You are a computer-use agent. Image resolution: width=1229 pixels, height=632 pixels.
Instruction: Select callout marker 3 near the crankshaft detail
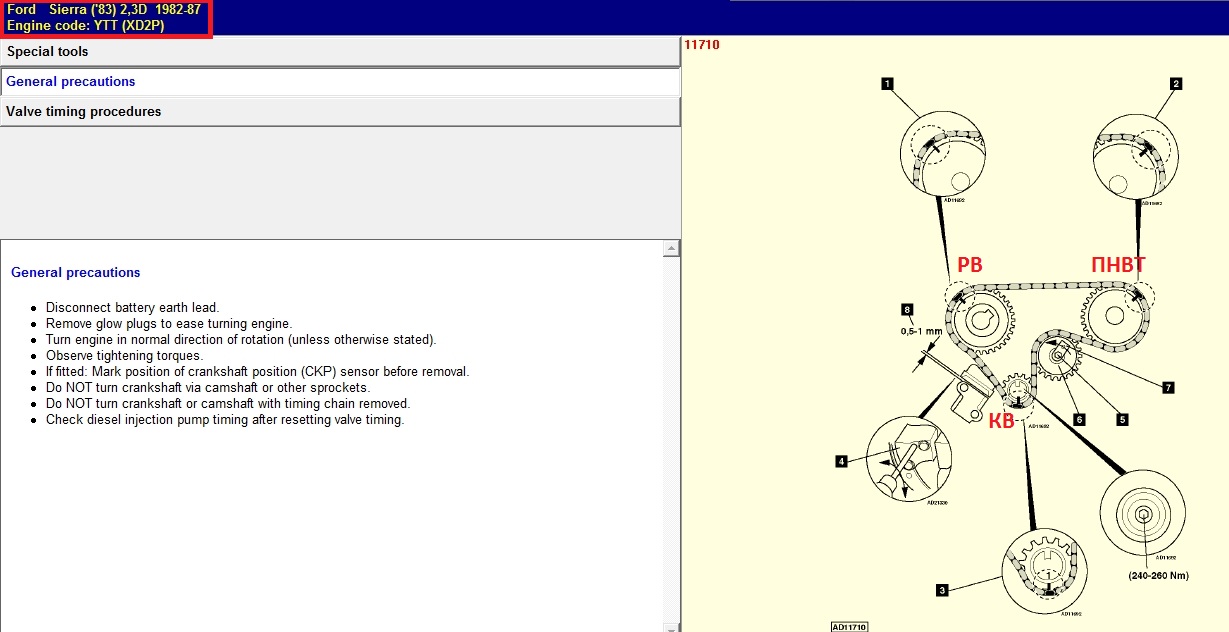[x=941, y=591]
